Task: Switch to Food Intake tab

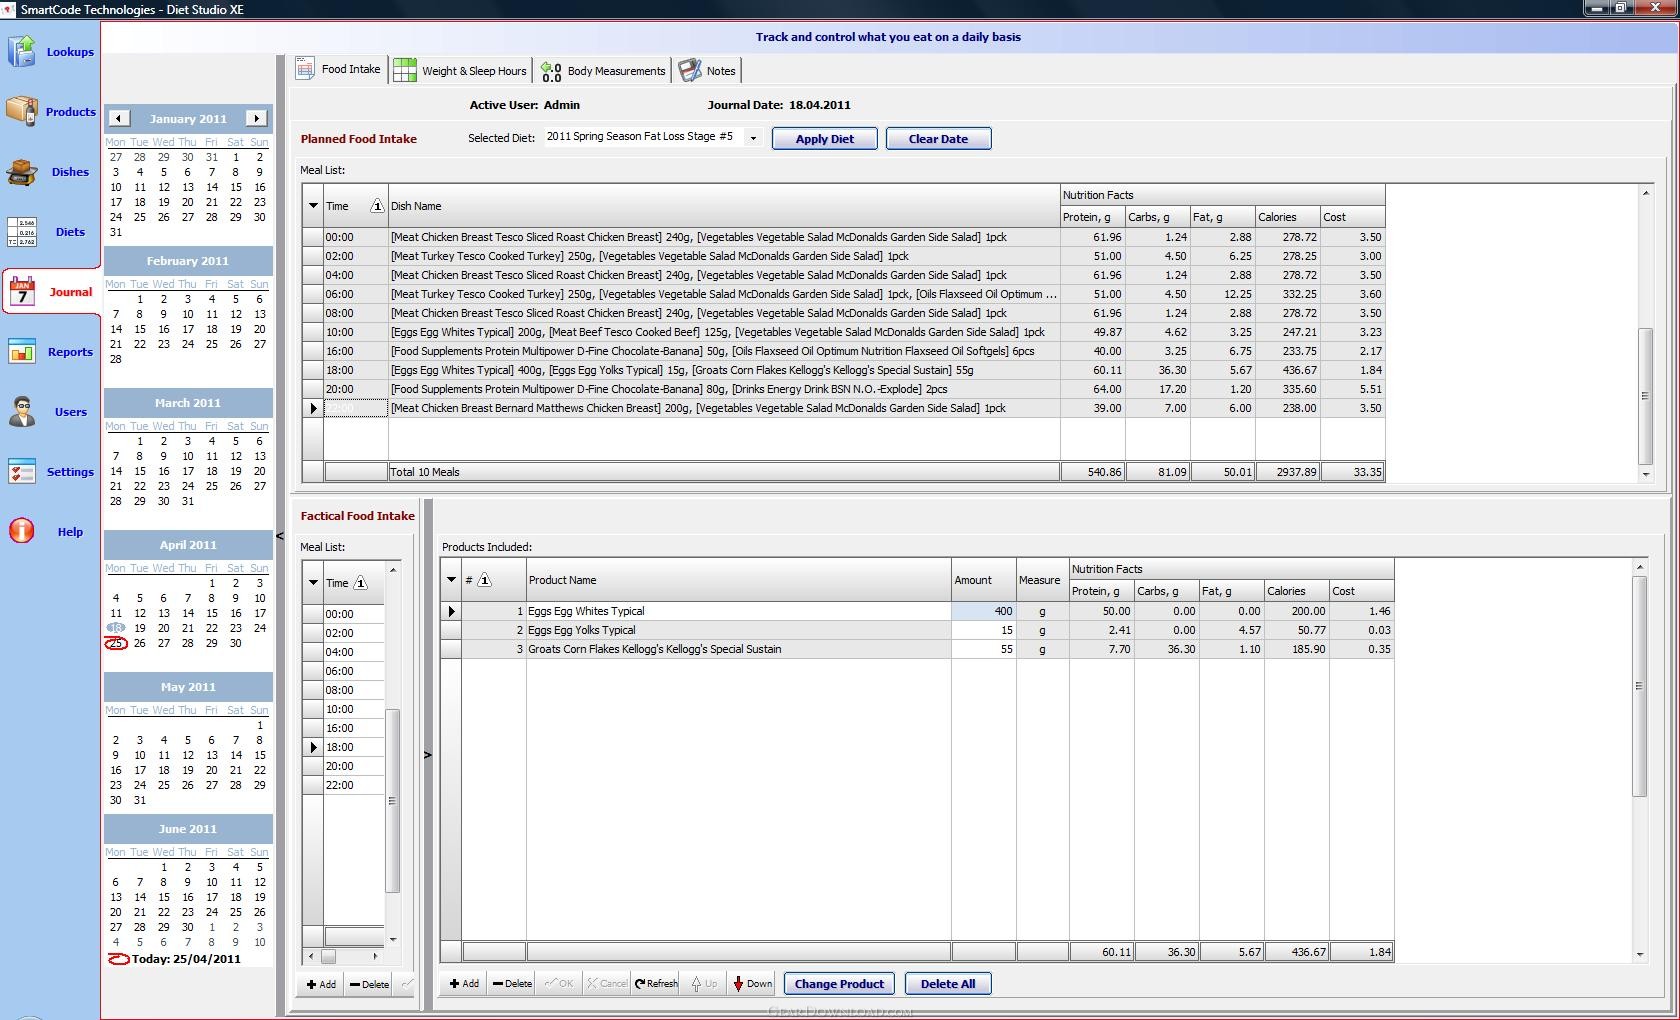Action: [x=339, y=70]
